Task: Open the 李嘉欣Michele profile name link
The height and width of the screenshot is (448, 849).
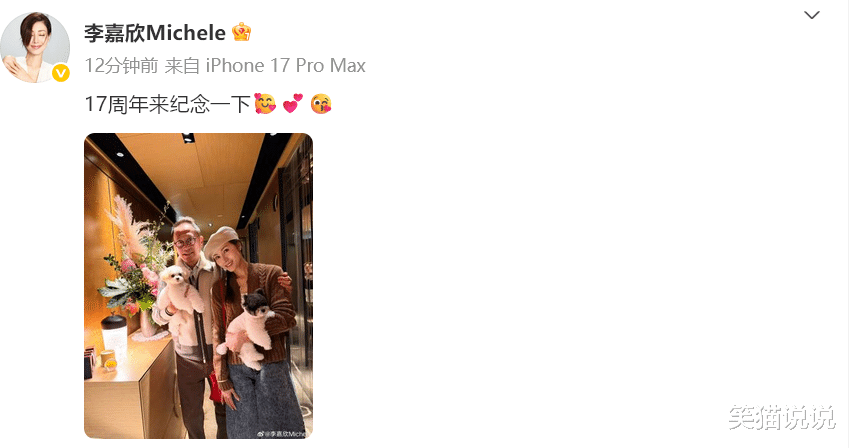Action: pyautogui.click(x=155, y=33)
